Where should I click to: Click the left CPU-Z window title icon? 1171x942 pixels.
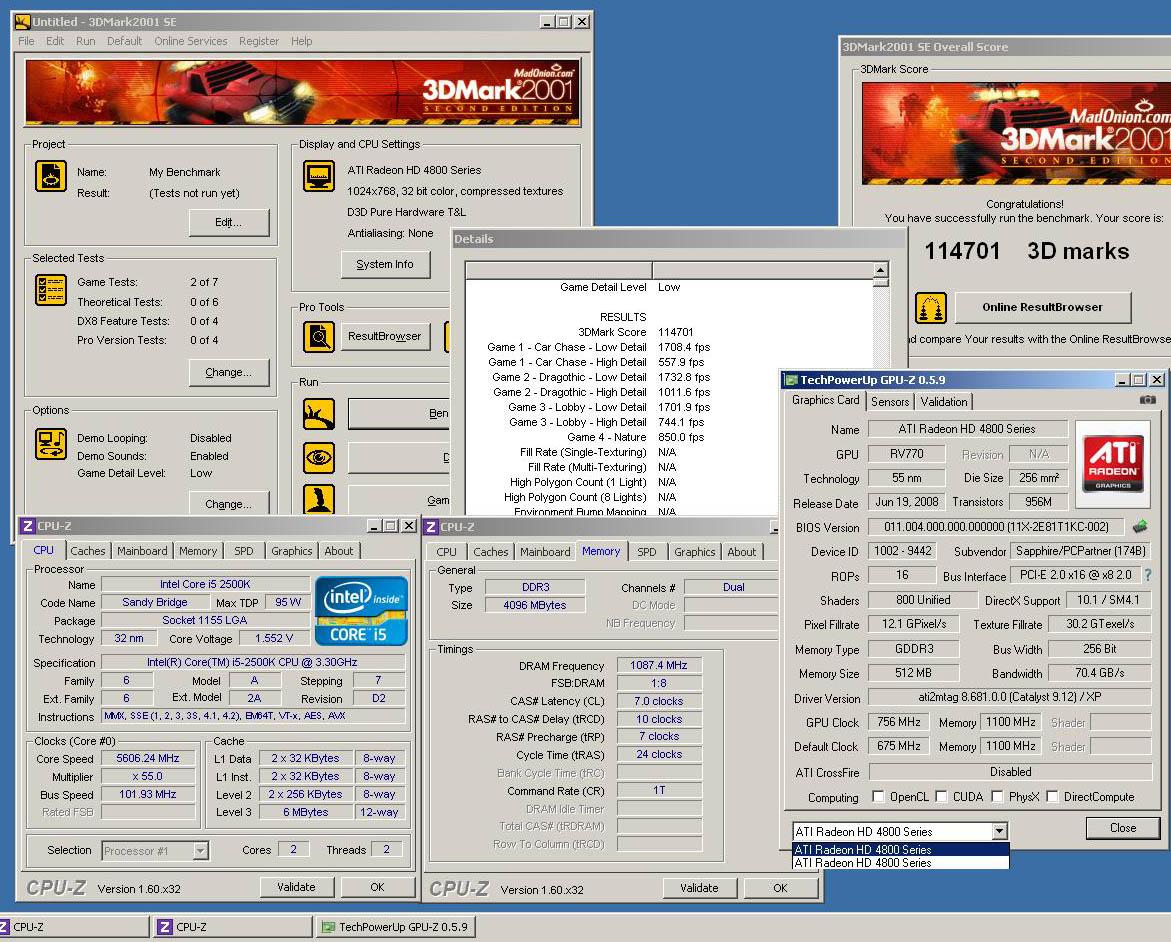click(28, 526)
